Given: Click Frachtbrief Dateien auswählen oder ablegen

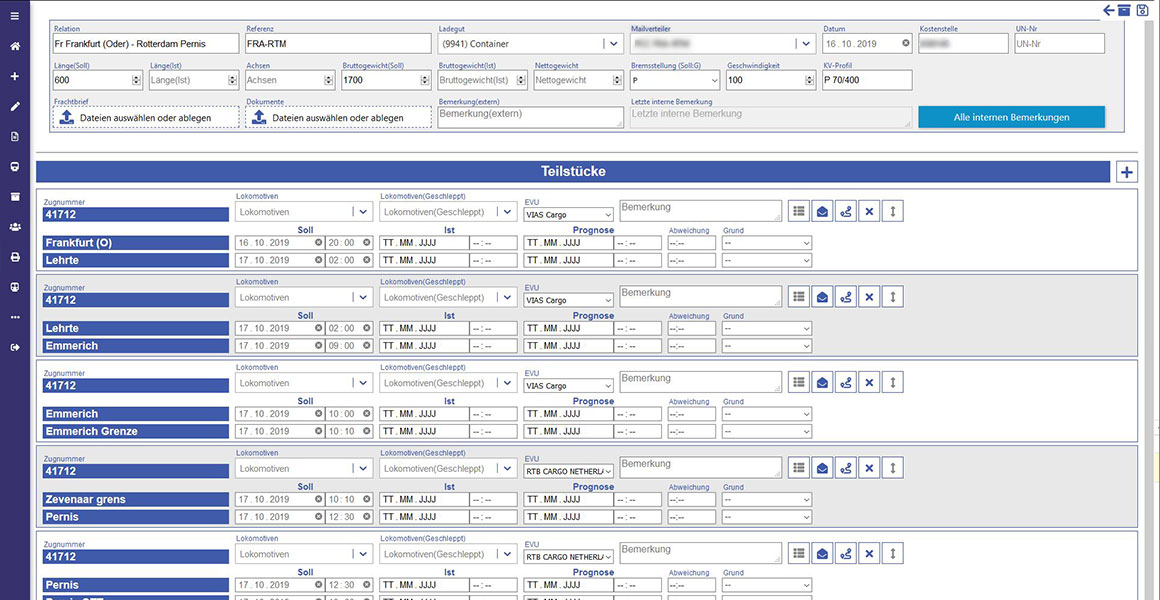Looking at the screenshot, I should coord(146,117).
